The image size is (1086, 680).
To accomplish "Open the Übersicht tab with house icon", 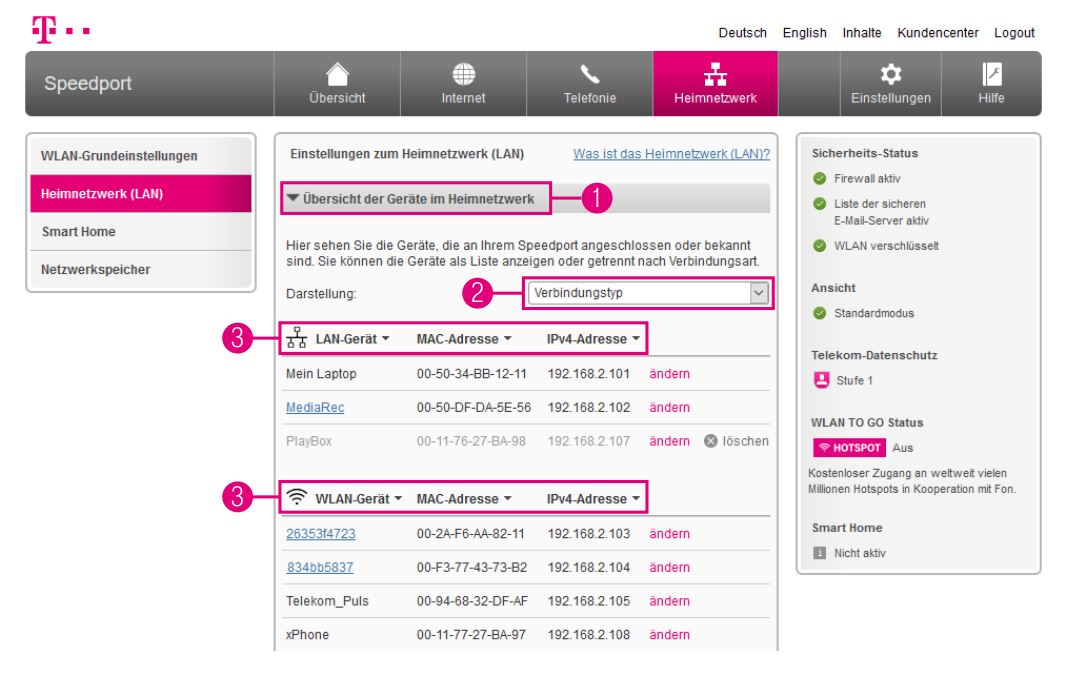I will pos(337,84).
